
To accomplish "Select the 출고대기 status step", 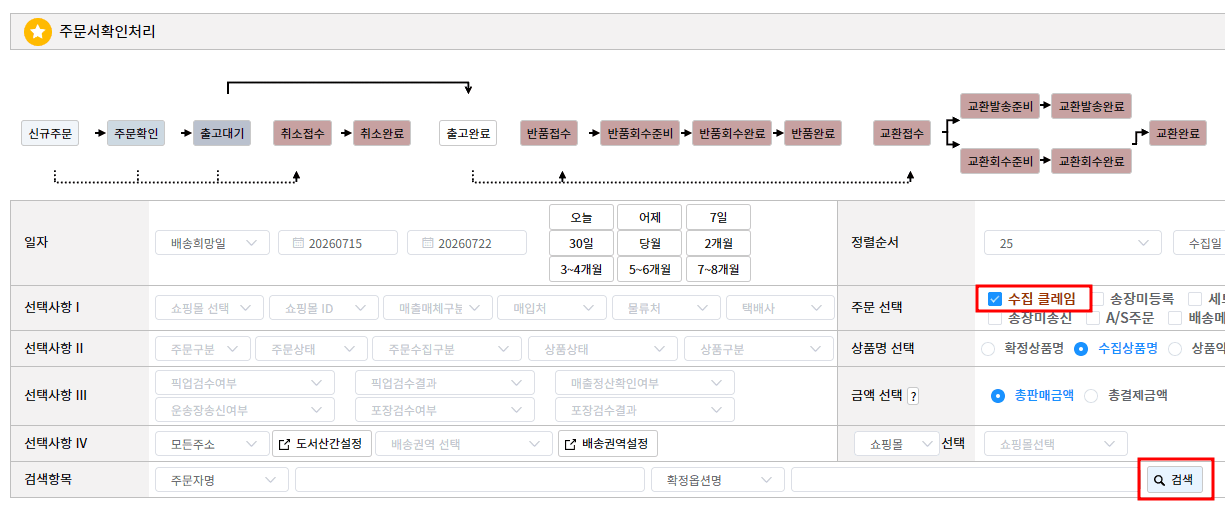I will (x=222, y=133).
